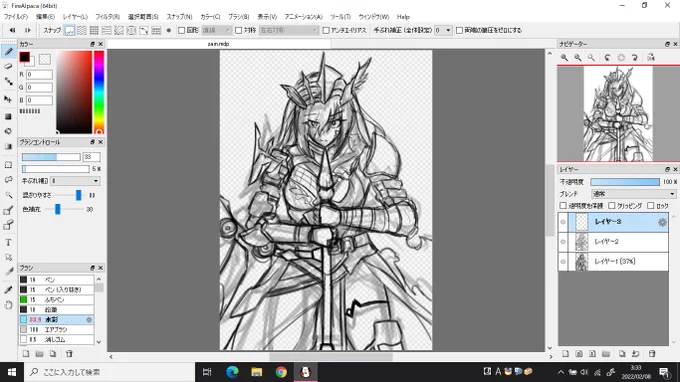
Task: Delete selected brush with trash icon
Action: click(x=69, y=354)
